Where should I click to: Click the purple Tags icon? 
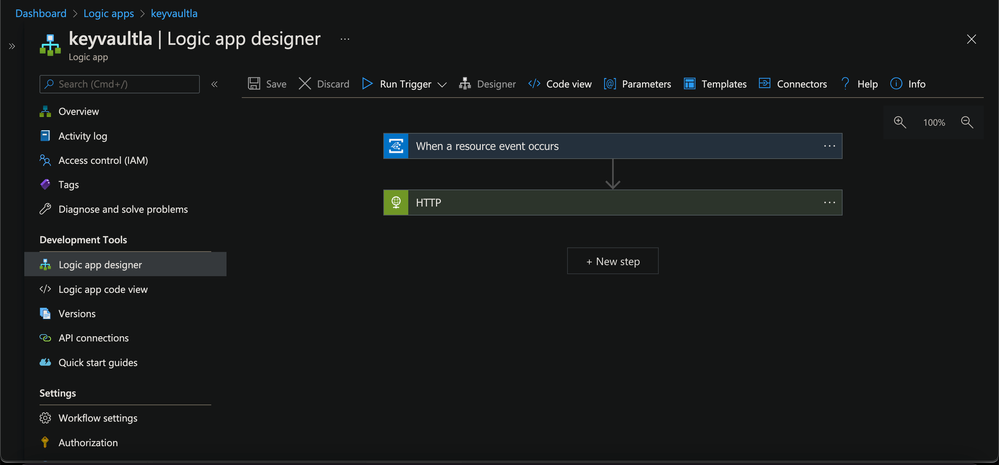click(x=45, y=185)
